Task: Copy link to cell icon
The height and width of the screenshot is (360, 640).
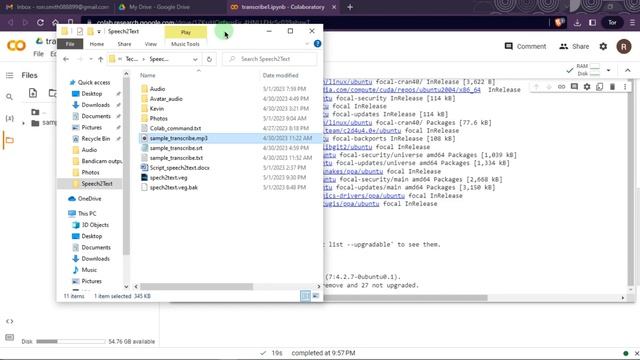Action: (562, 87)
